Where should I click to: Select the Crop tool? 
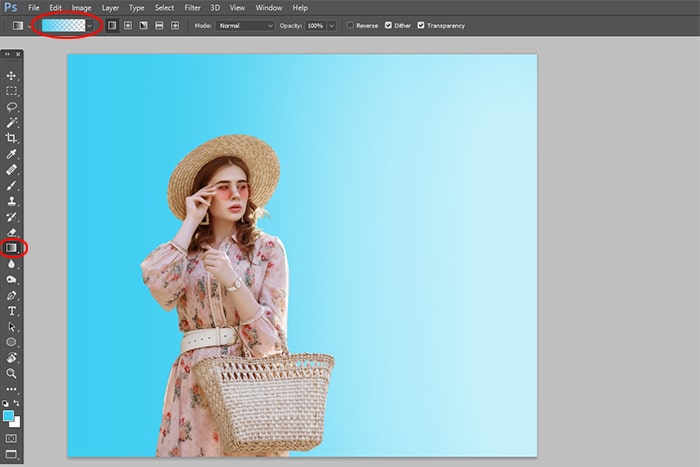click(12, 138)
